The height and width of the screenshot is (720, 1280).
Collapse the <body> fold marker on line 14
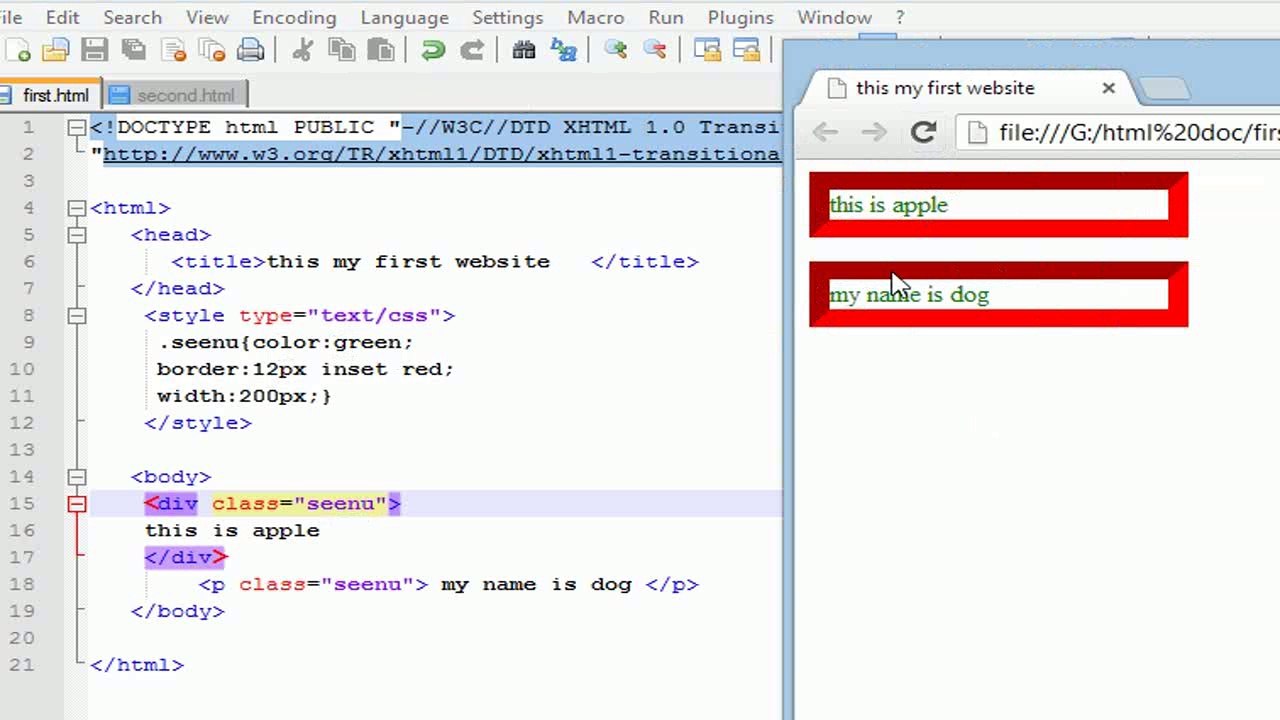(x=77, y=477)
